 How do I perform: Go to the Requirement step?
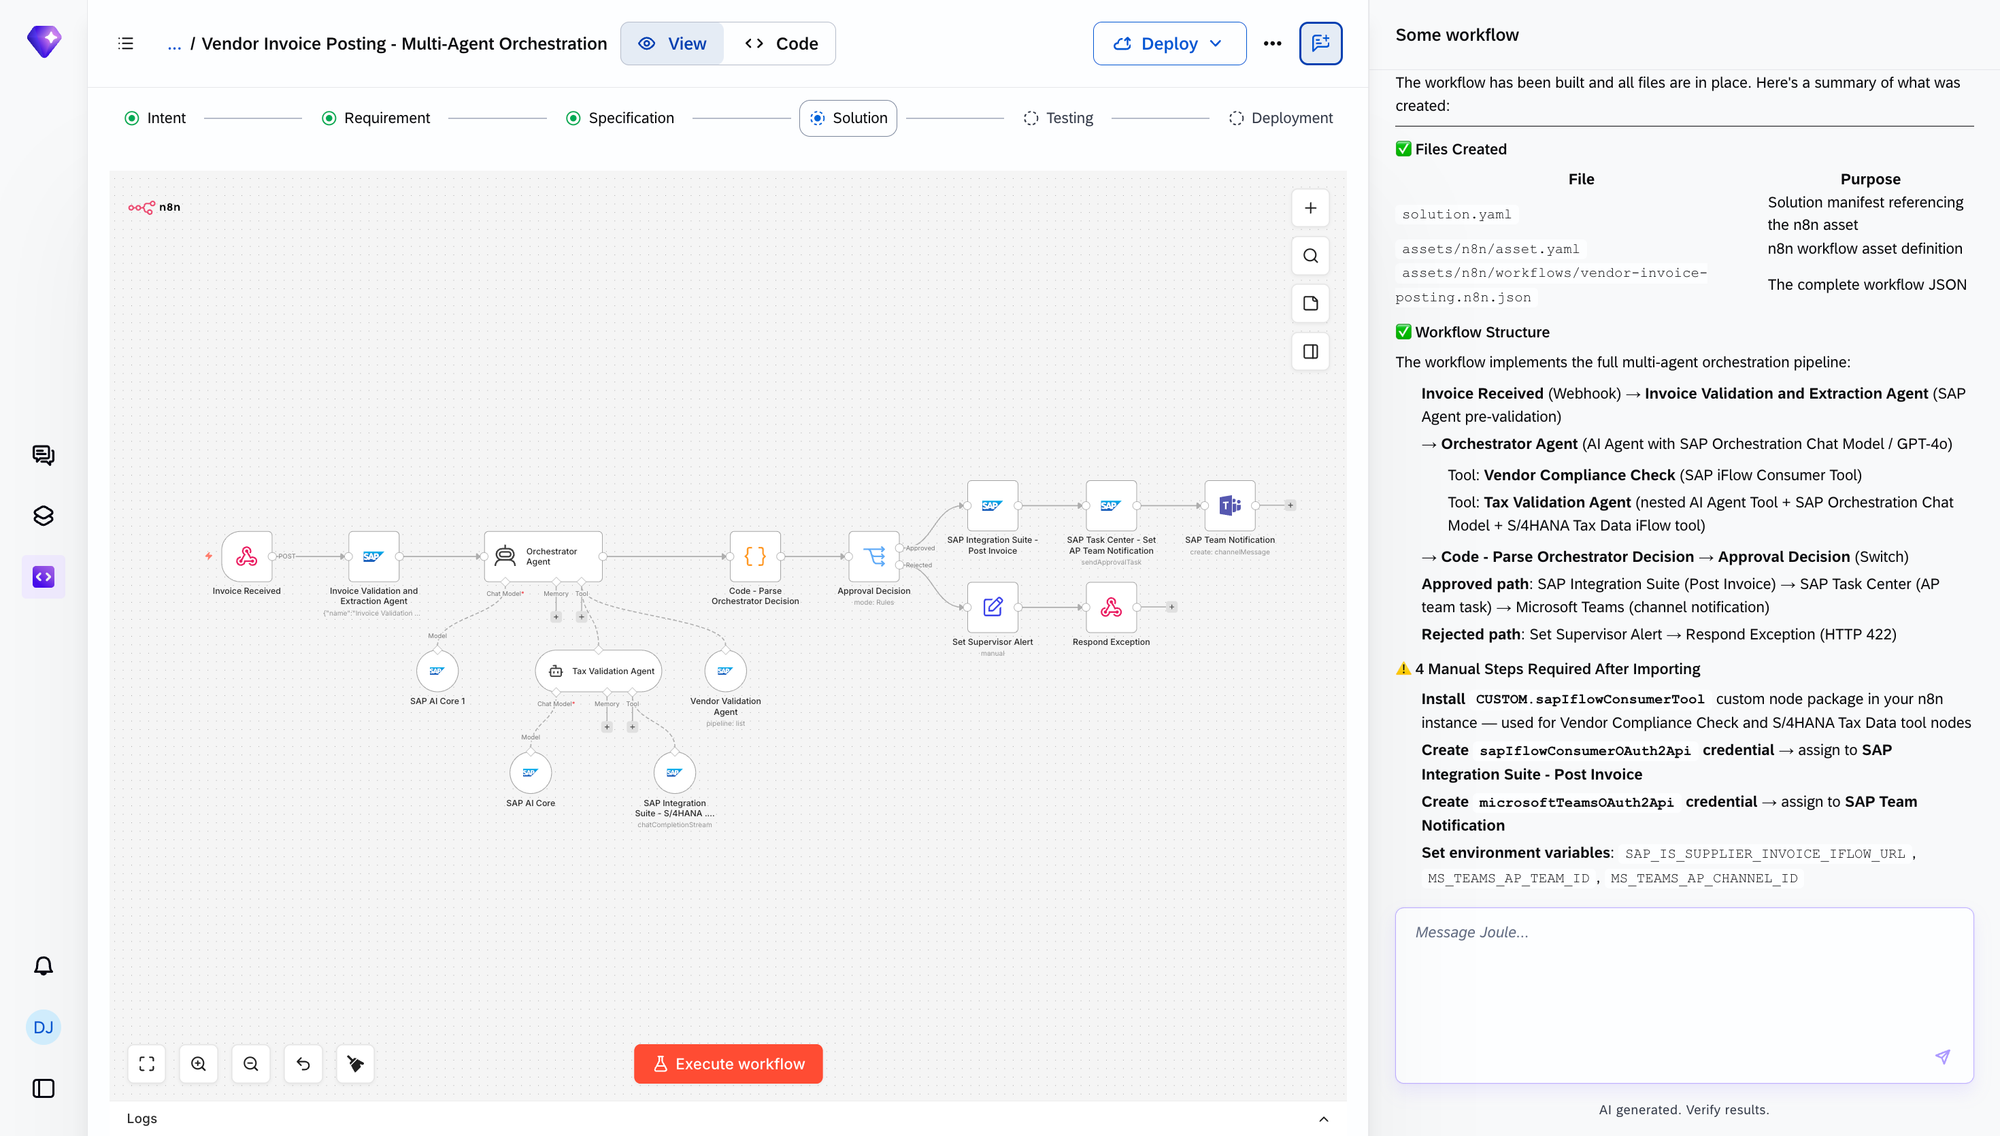pos(376,118)
